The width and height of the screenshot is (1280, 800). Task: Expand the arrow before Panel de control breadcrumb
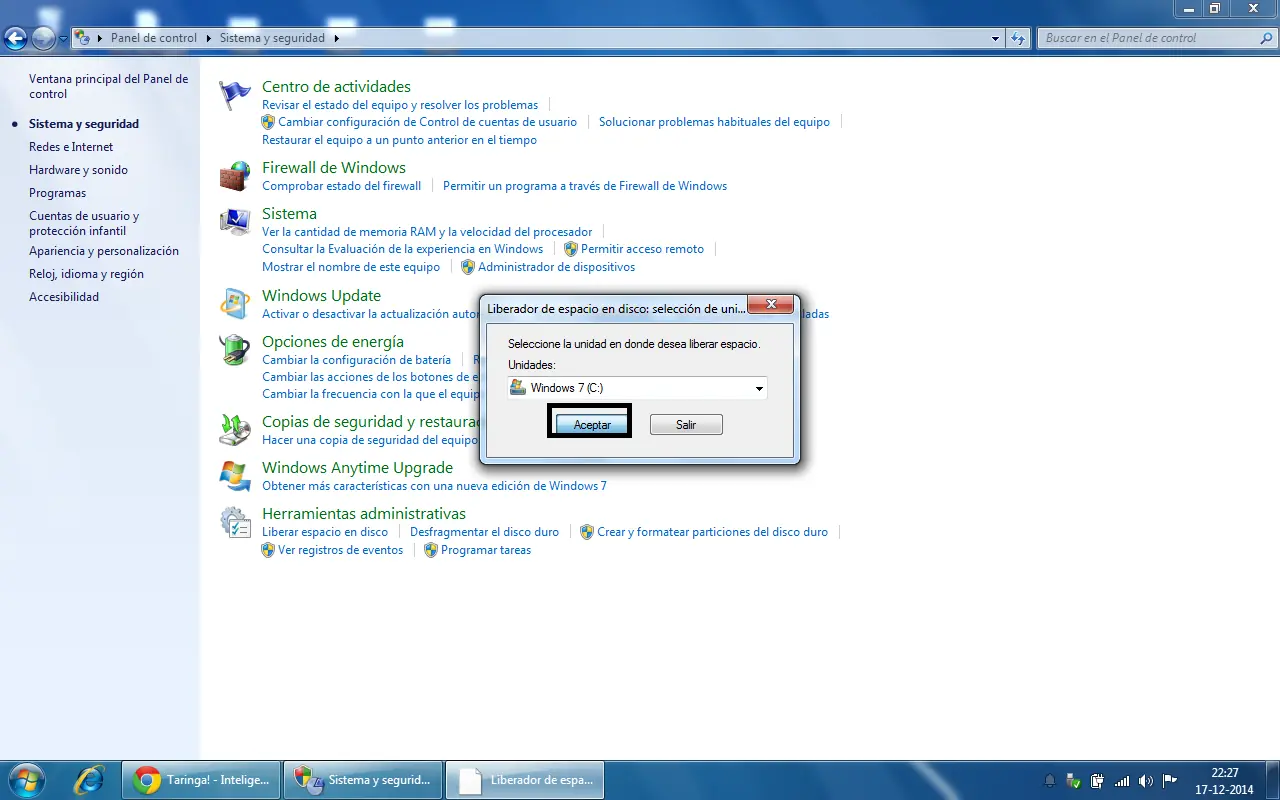[100, 38]
